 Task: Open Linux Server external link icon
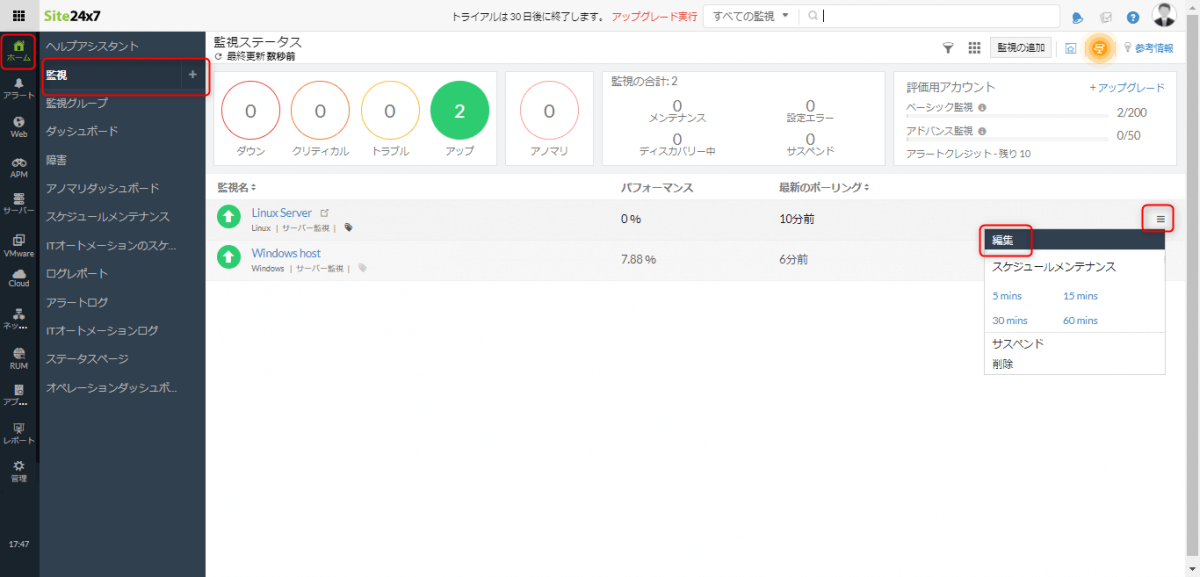click(323, 213)
